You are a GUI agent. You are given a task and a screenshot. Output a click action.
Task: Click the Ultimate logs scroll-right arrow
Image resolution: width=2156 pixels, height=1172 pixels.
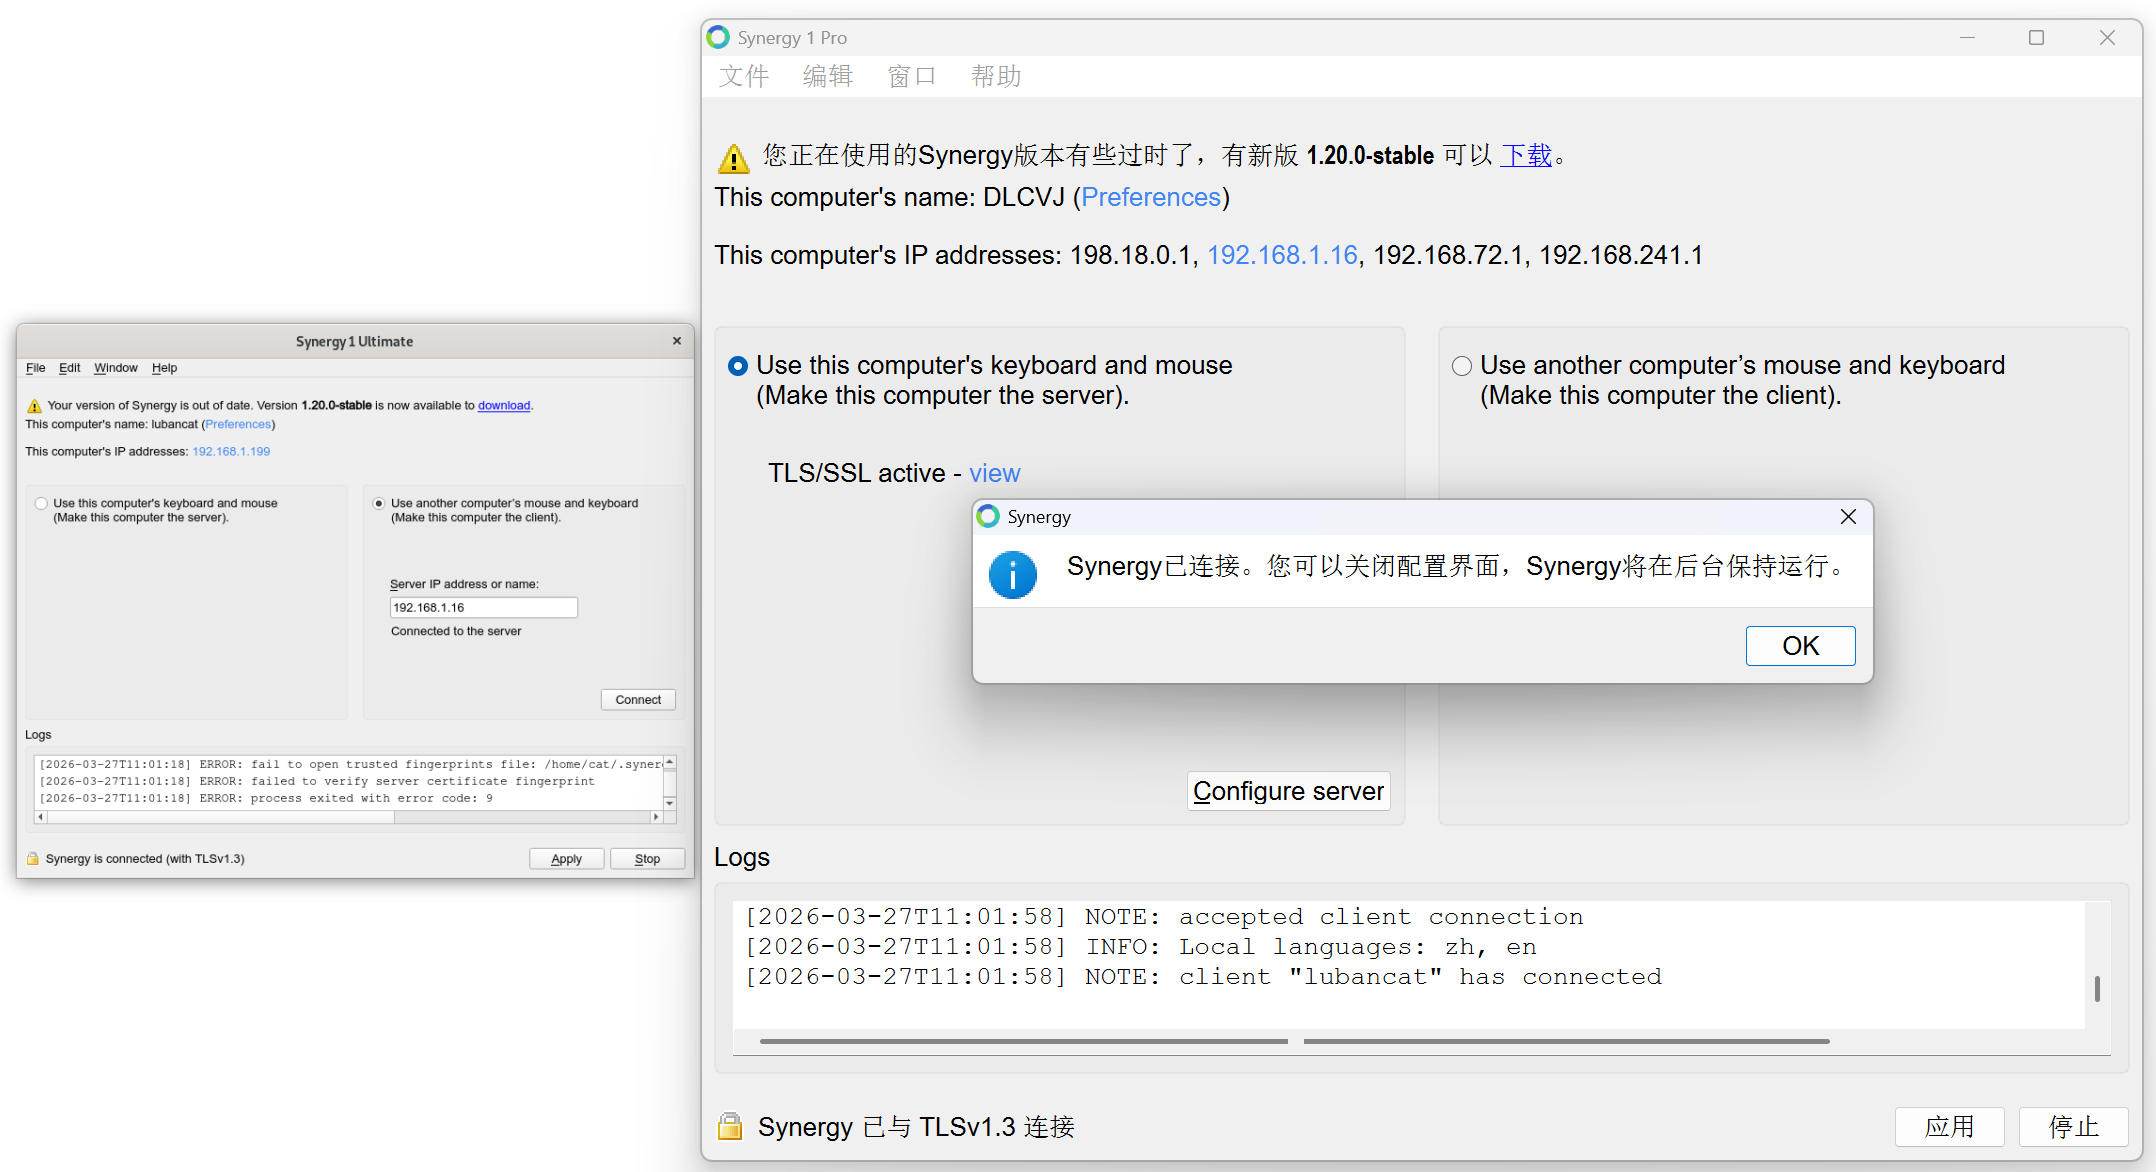point(656,817)
